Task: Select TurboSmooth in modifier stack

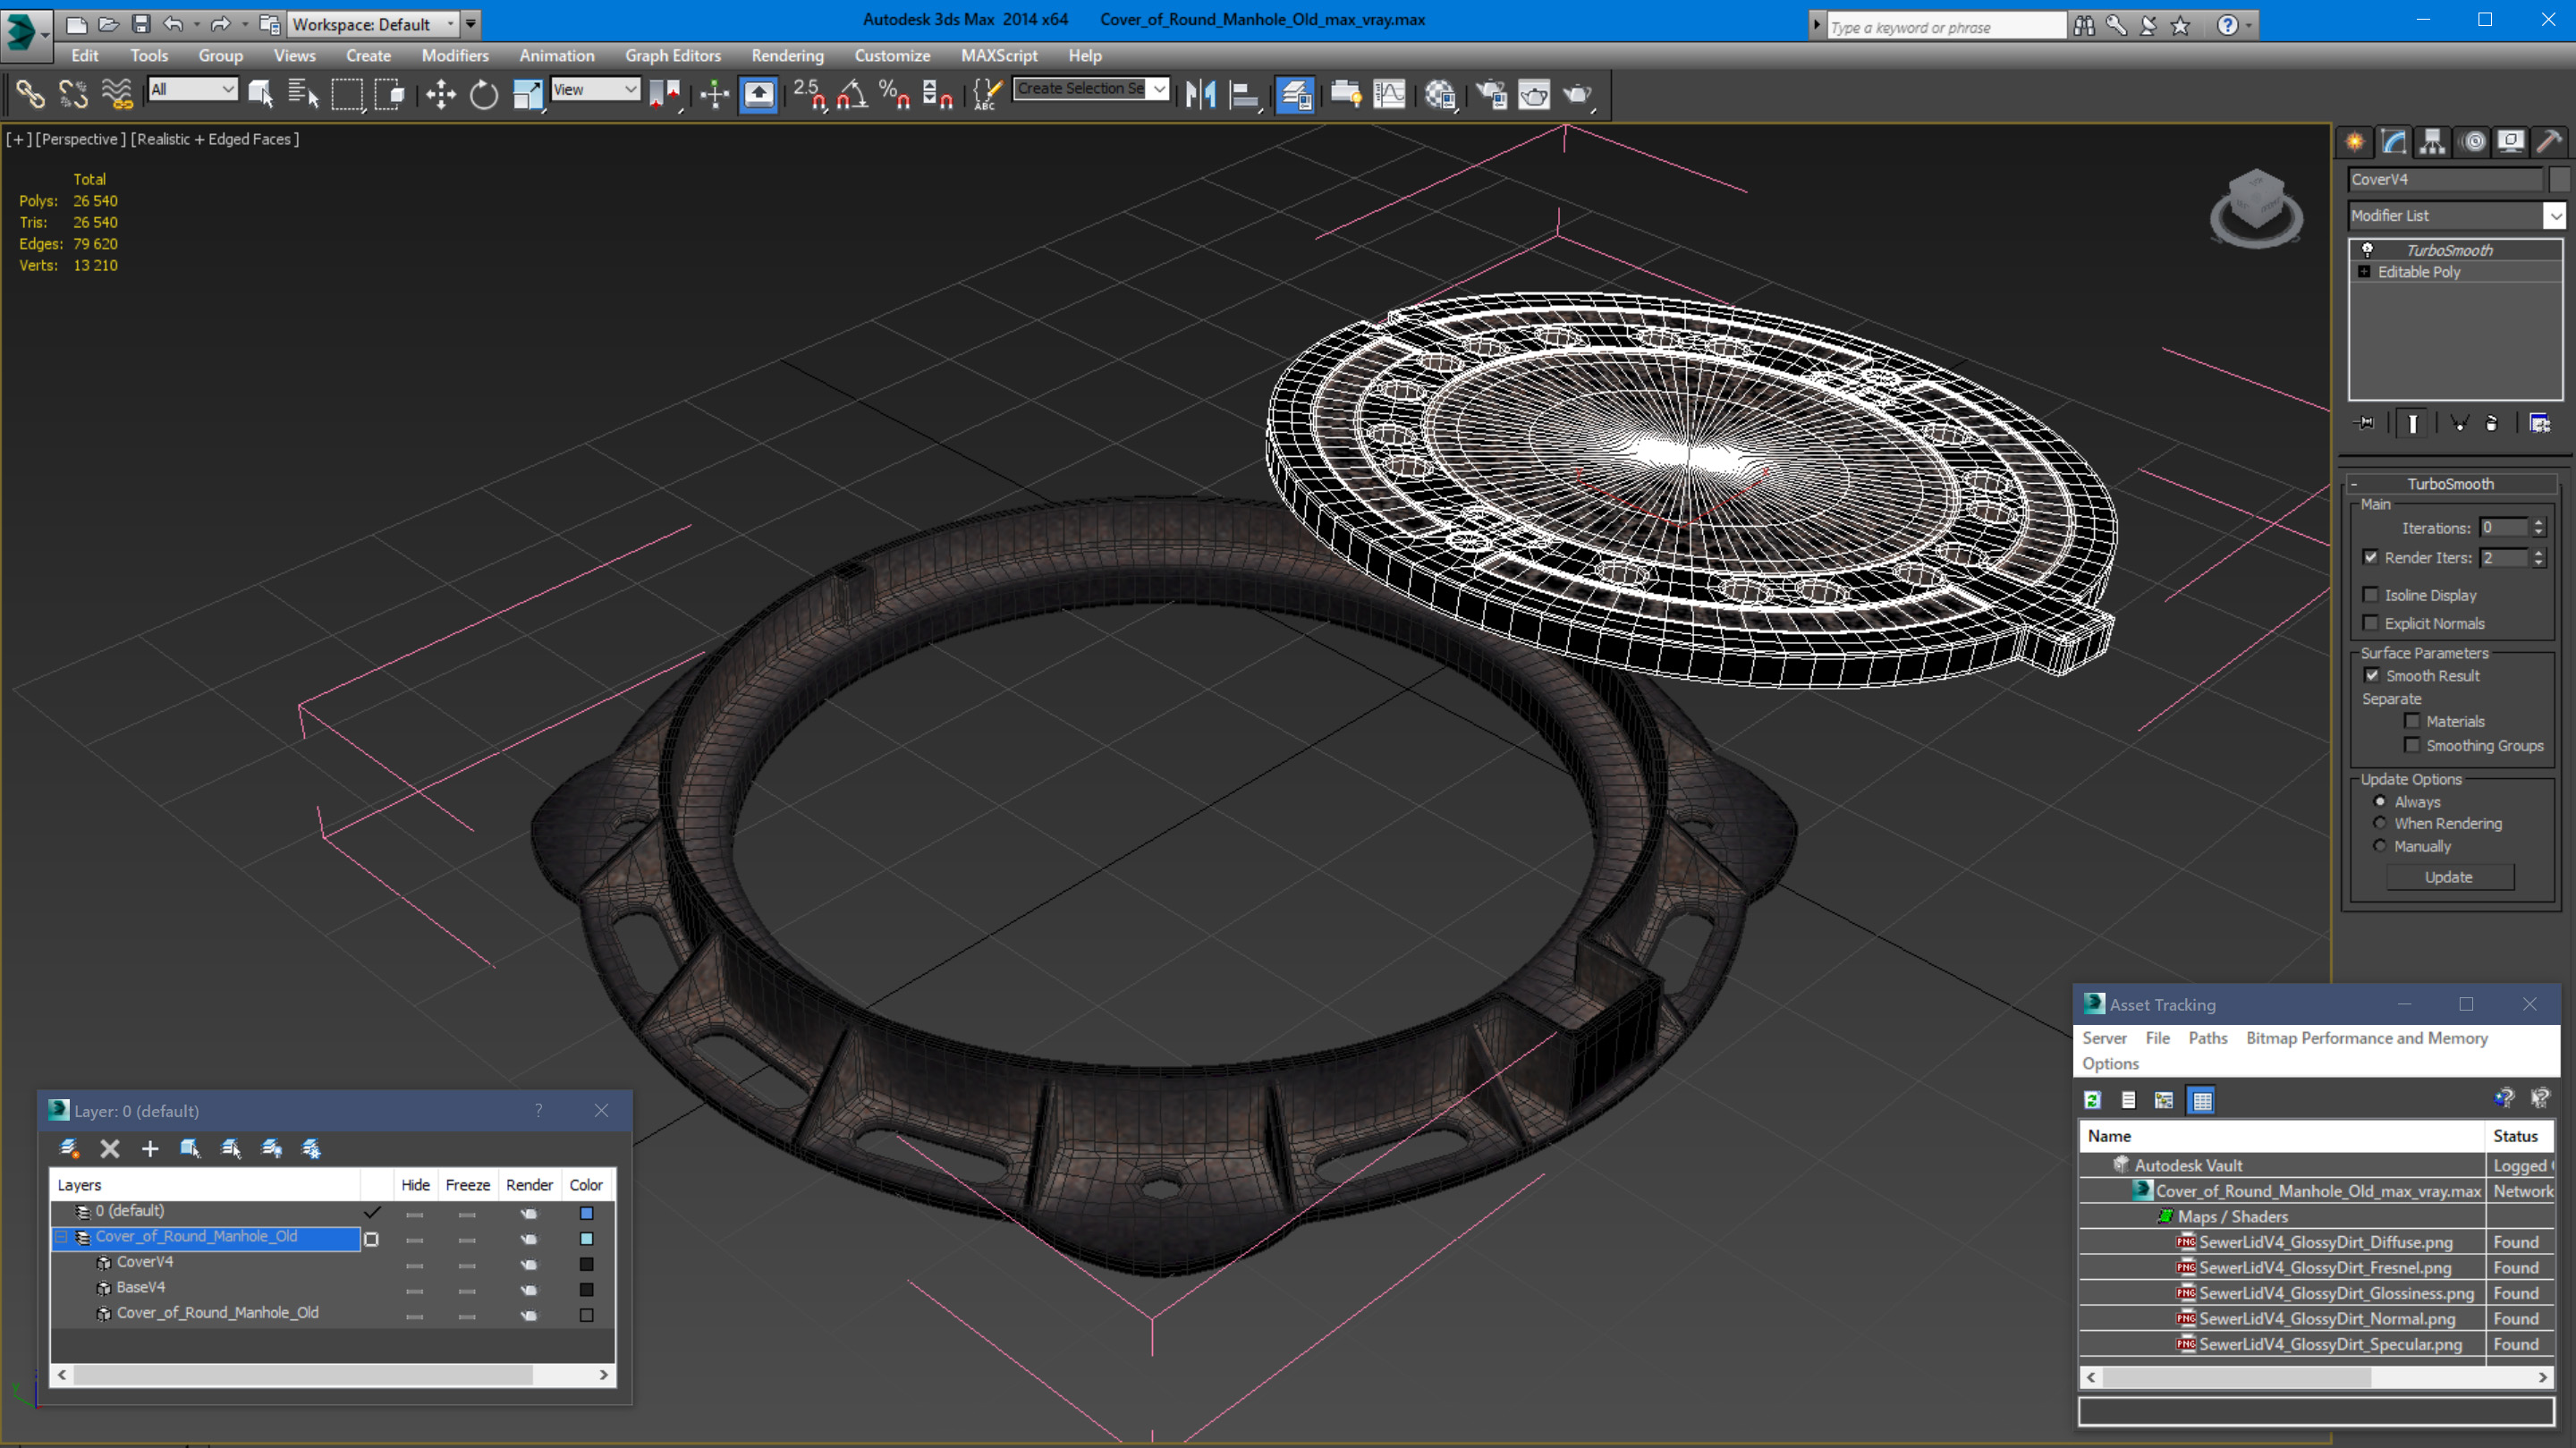Action: pos(2448,250)
